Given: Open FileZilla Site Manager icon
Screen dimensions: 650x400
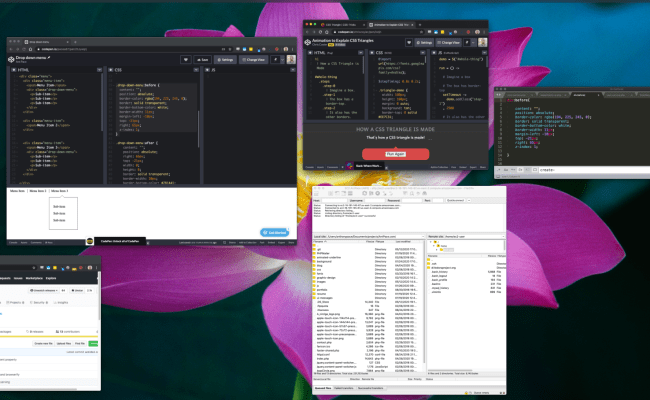Looking at the screenshot, I should point(317,193).
